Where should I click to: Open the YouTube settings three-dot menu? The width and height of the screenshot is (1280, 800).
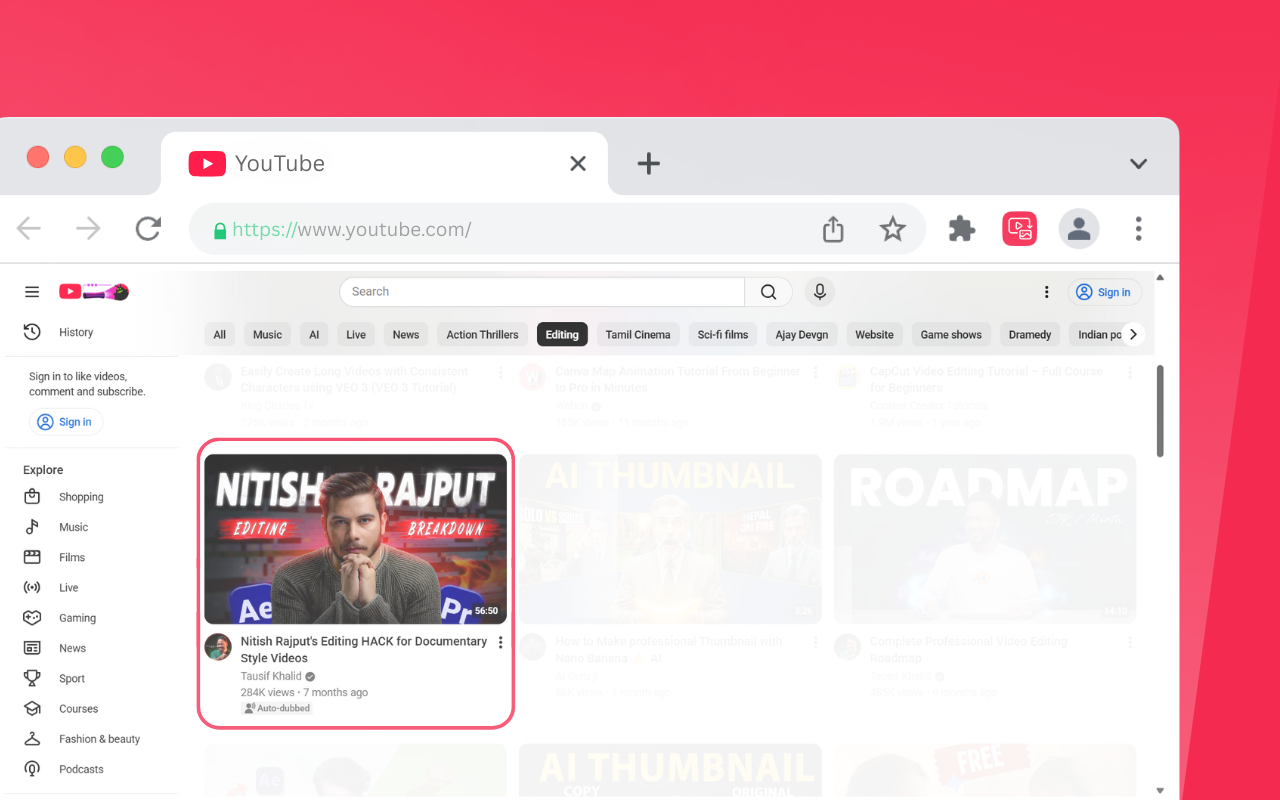pos(1047,292)
